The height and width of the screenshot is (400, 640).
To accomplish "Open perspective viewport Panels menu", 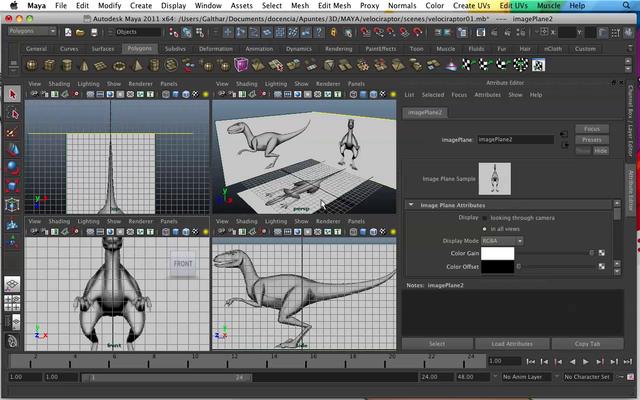I will [356, 84].
